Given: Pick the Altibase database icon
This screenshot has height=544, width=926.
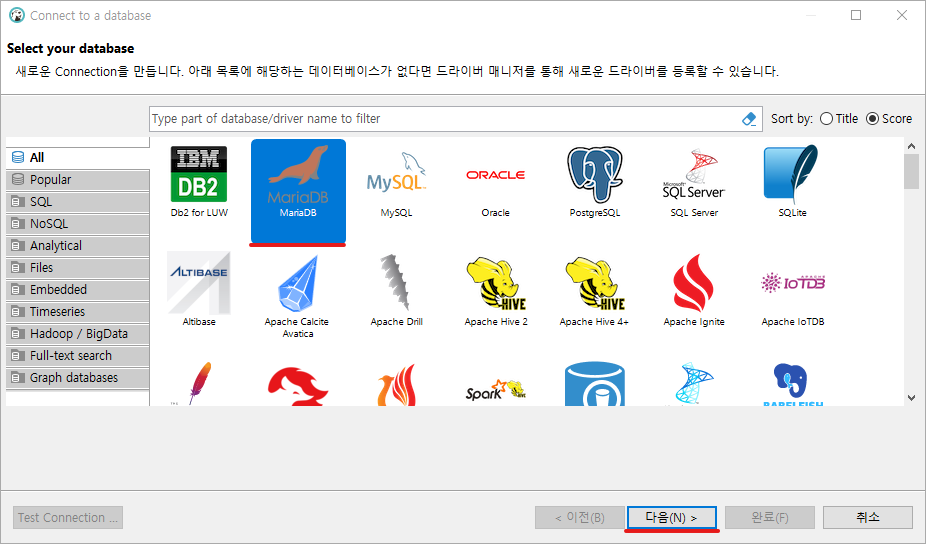Looking at the screenshot, I should [199, 283].
